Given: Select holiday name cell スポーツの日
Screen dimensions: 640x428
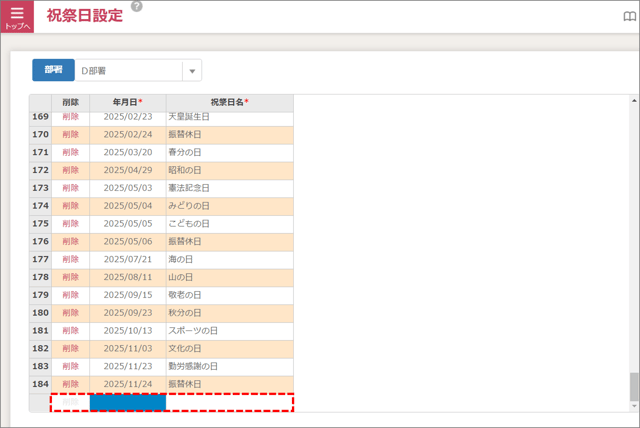Looking at the screenshot, I should pos(229,330).
